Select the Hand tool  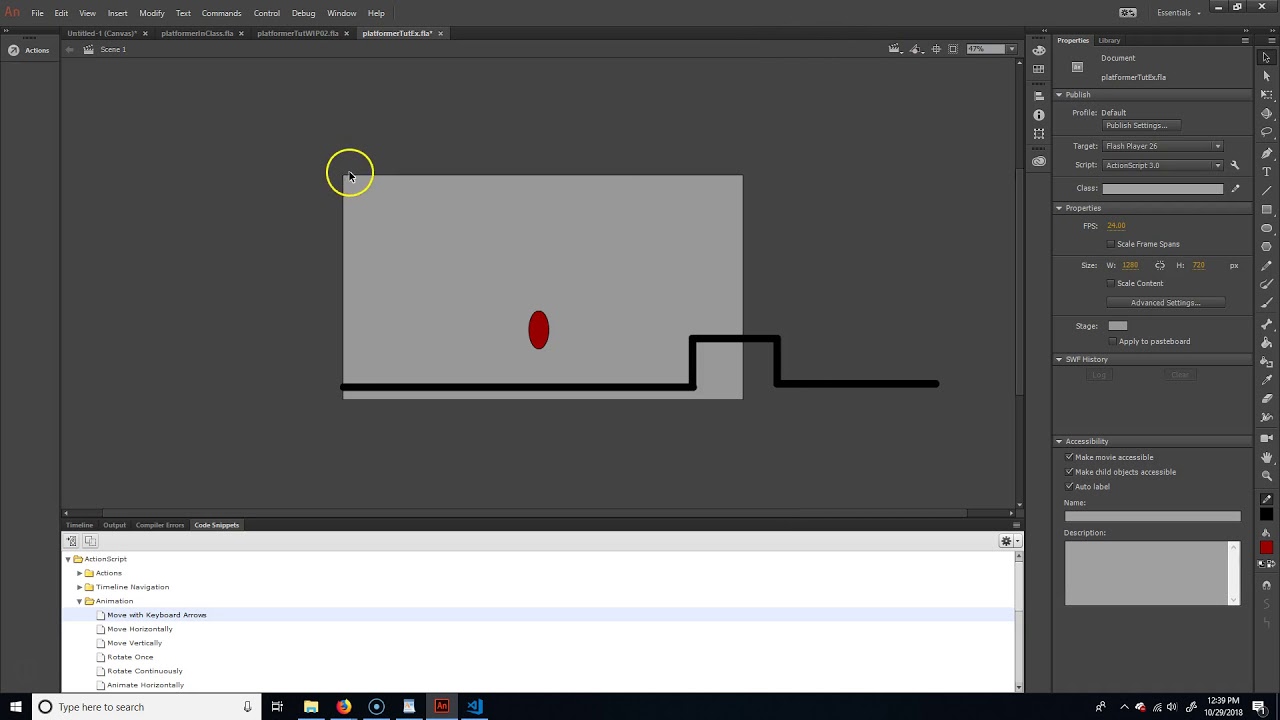tap(1266, 457)
